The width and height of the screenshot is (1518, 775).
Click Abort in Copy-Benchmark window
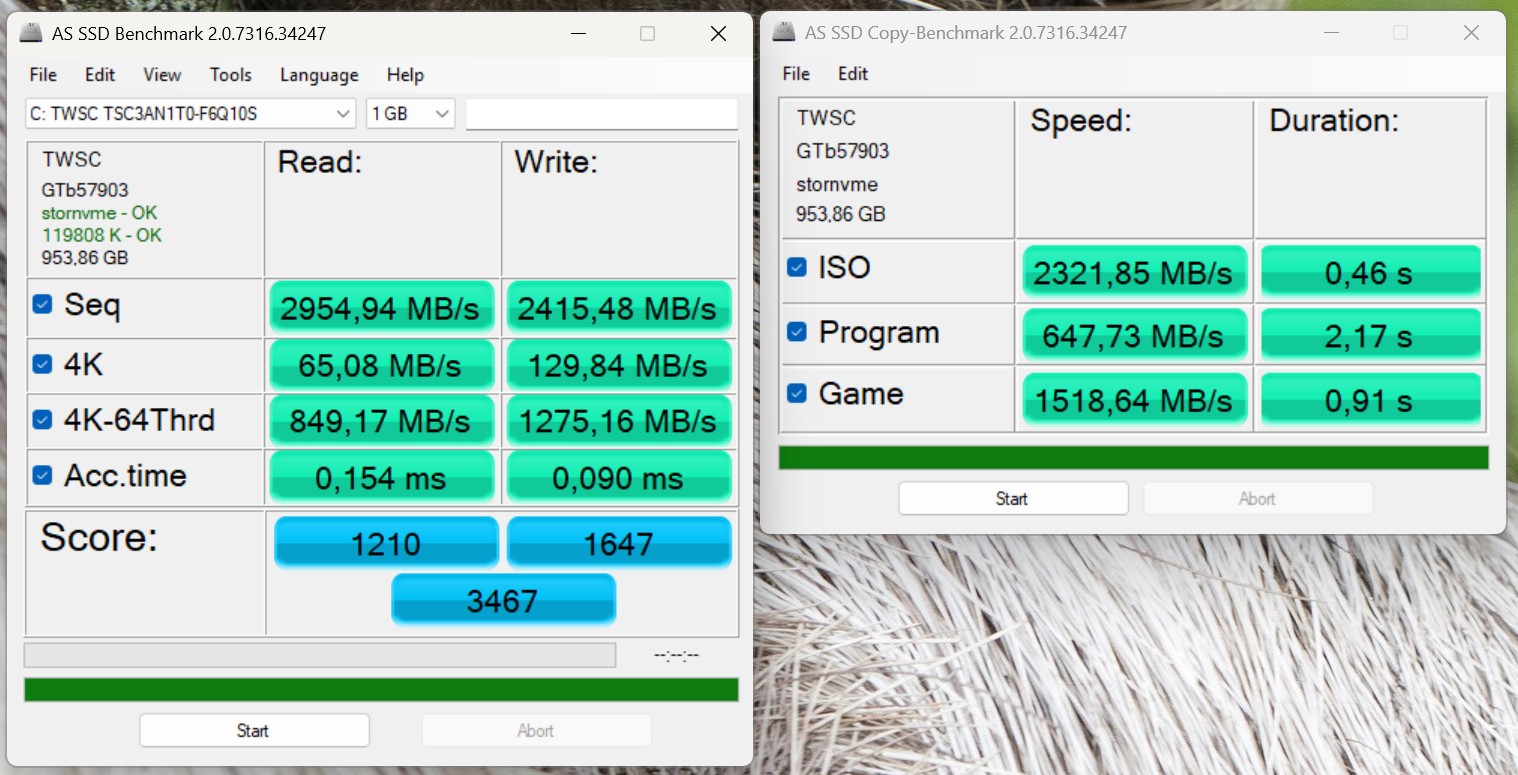pyautogui.click(x=1258, y=498)
